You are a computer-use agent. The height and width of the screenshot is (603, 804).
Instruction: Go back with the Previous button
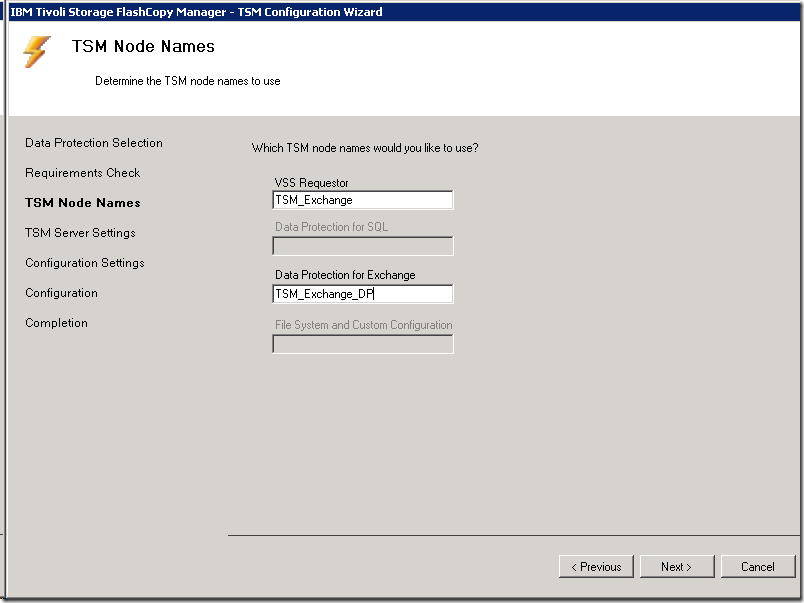(x=596, y=567)
